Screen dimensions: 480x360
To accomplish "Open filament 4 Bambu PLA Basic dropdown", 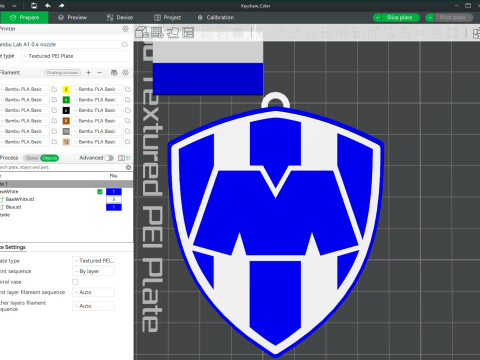I will [97, 100].
